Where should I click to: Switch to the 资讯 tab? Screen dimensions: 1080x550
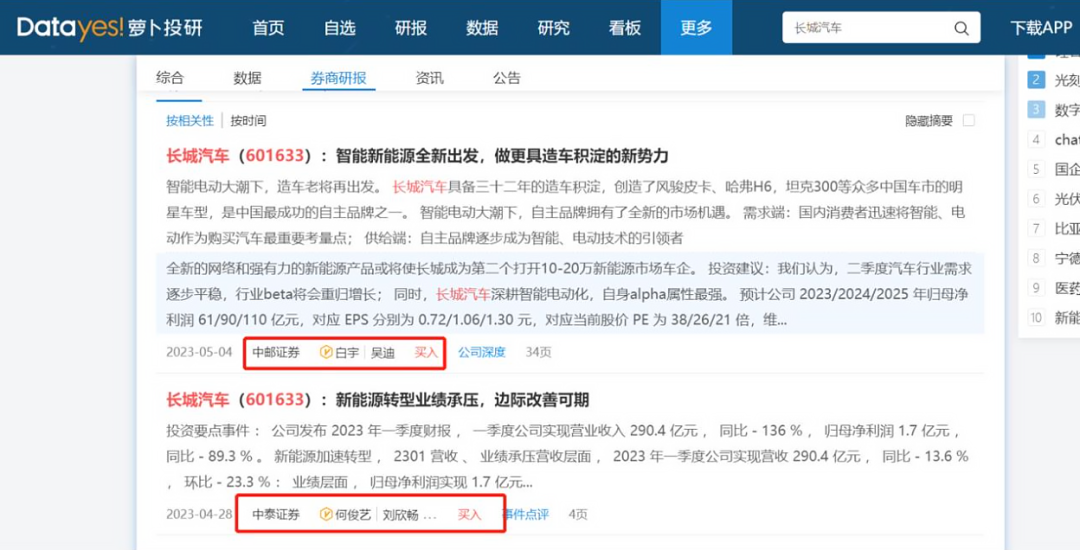coord(430,78)
